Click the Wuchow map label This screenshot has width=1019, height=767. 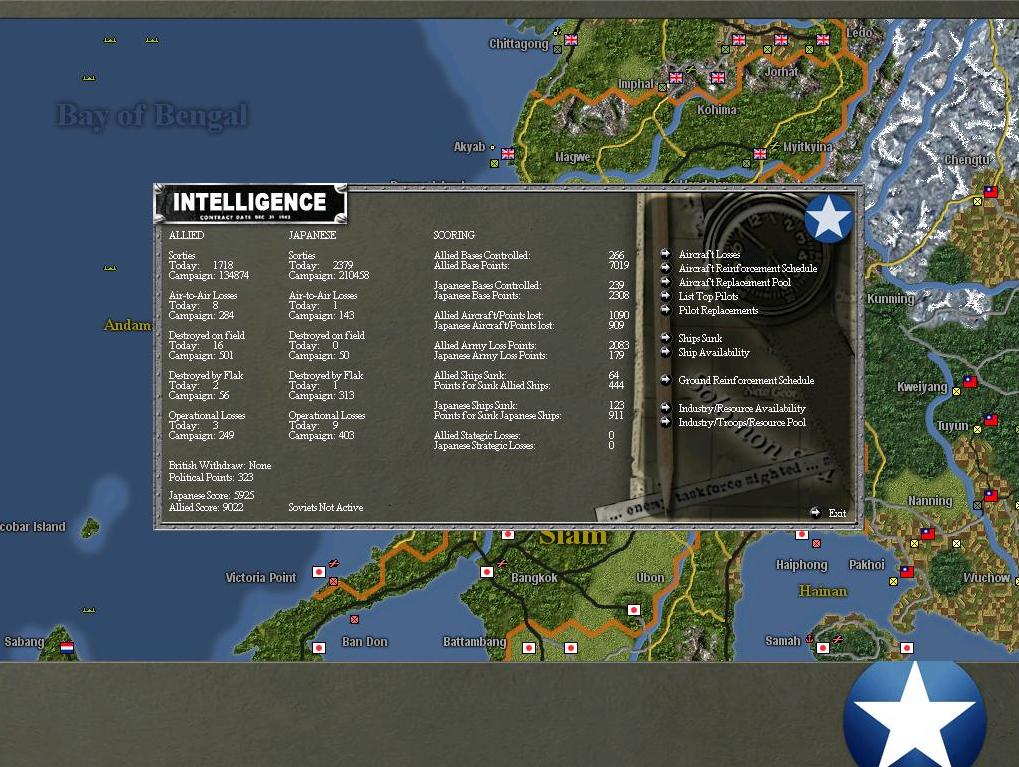coord(987,577)
